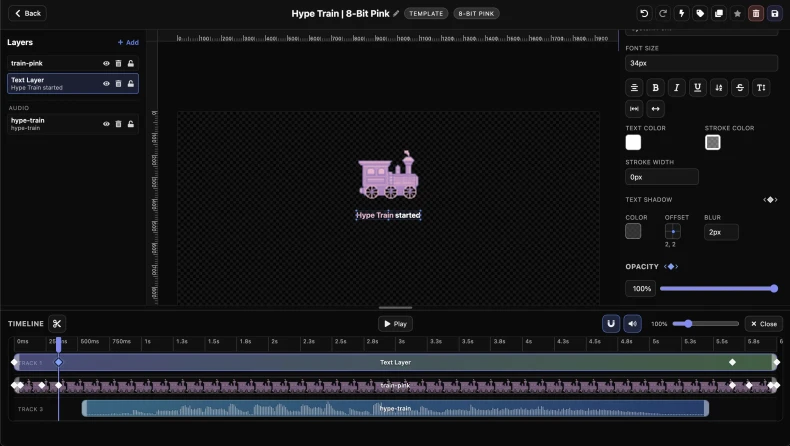Delete the train-pink layer via trash icon
The image size is (790, 446).
(x=118, y=63)
